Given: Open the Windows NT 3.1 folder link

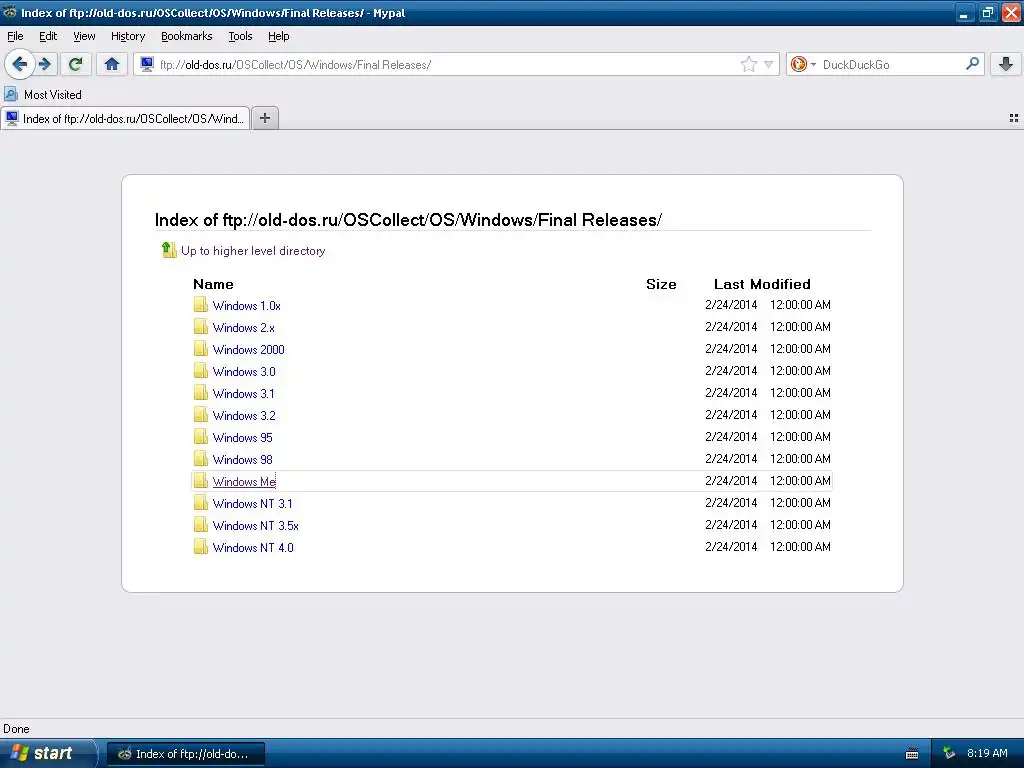Looking at the screenshot, I should [252, 504].
